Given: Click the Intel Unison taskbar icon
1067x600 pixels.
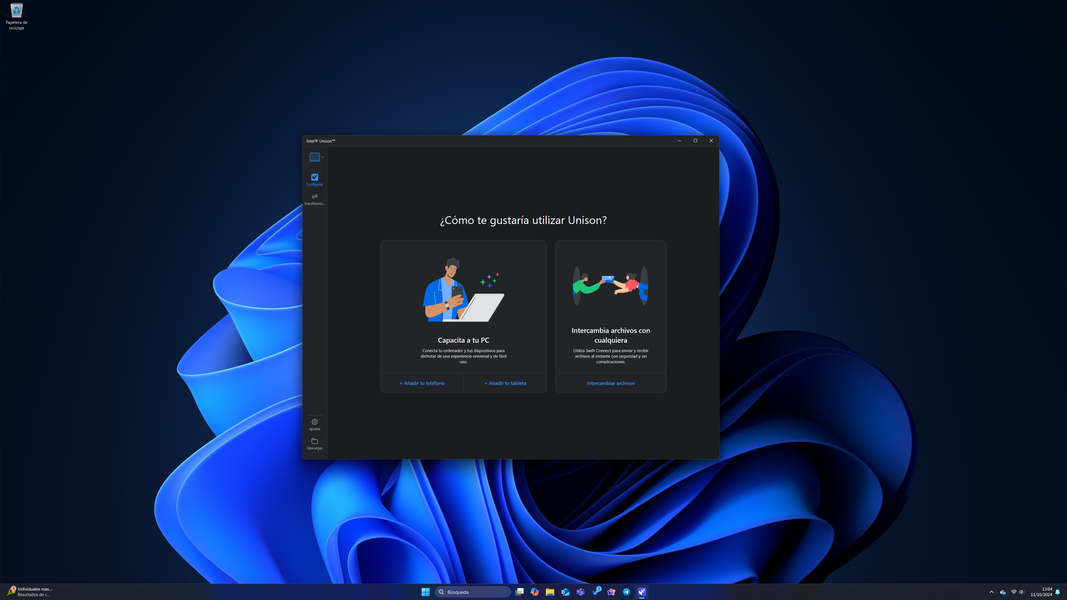Looking at the screenshot, I should pyautogui.click(x=642, y=592).
